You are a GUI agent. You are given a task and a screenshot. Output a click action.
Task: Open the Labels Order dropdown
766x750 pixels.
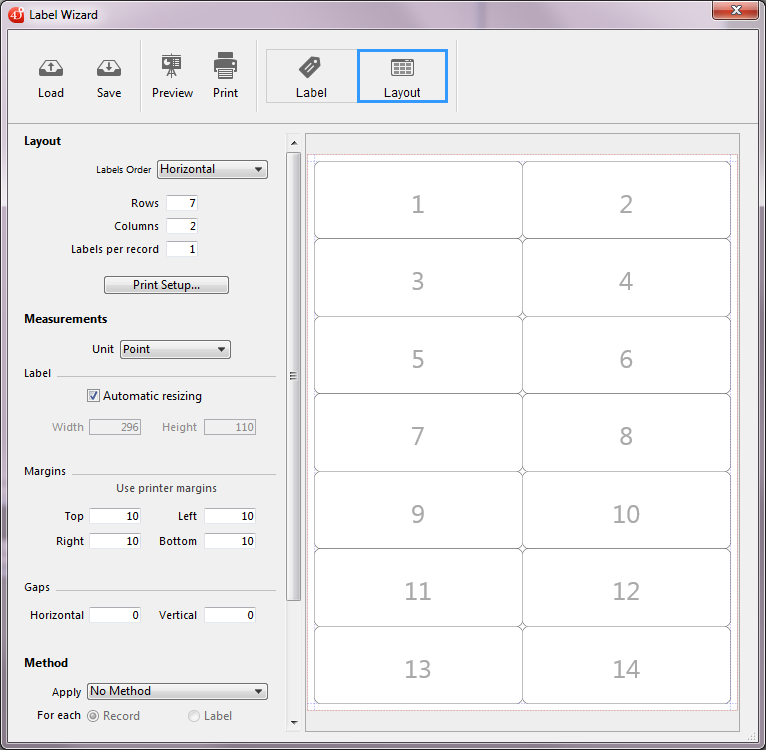(x=212, y=169)
